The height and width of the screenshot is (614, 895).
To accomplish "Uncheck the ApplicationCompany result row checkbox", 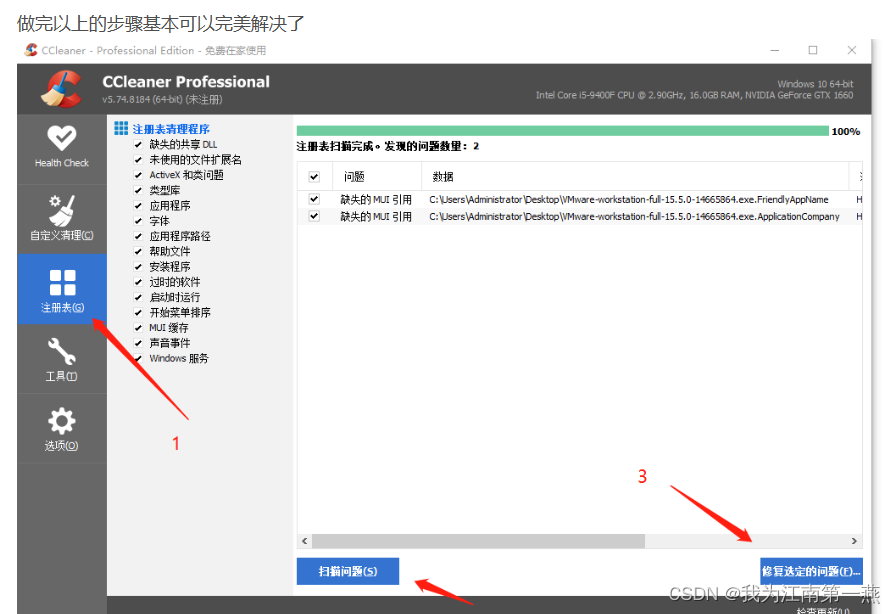I will pyautogui.click(x=314, y=216).
